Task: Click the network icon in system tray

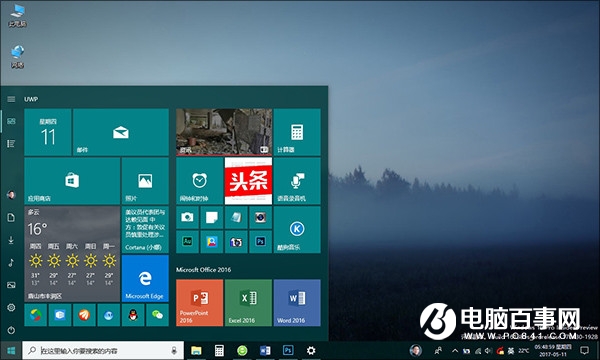Action: (478, 350)
